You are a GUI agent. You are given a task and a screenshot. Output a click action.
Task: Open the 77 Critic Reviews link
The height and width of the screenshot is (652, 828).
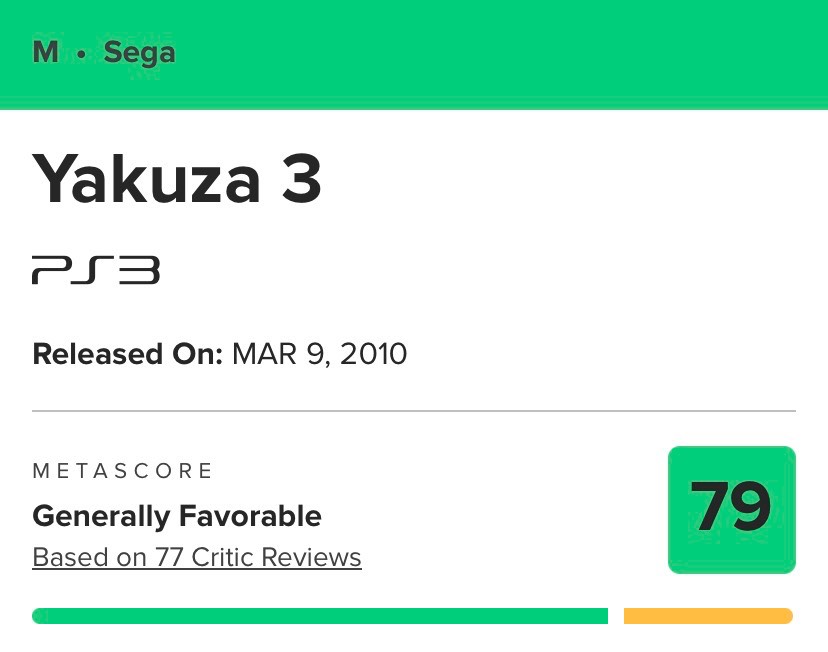click(197, 557)
